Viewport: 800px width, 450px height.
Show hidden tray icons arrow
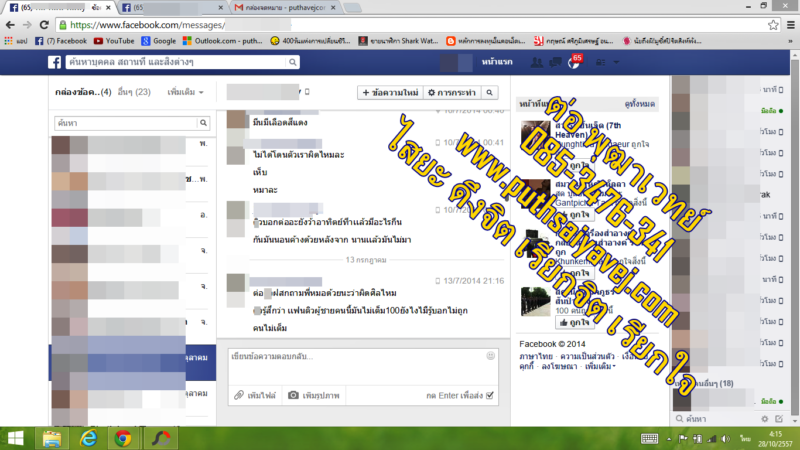669,439
